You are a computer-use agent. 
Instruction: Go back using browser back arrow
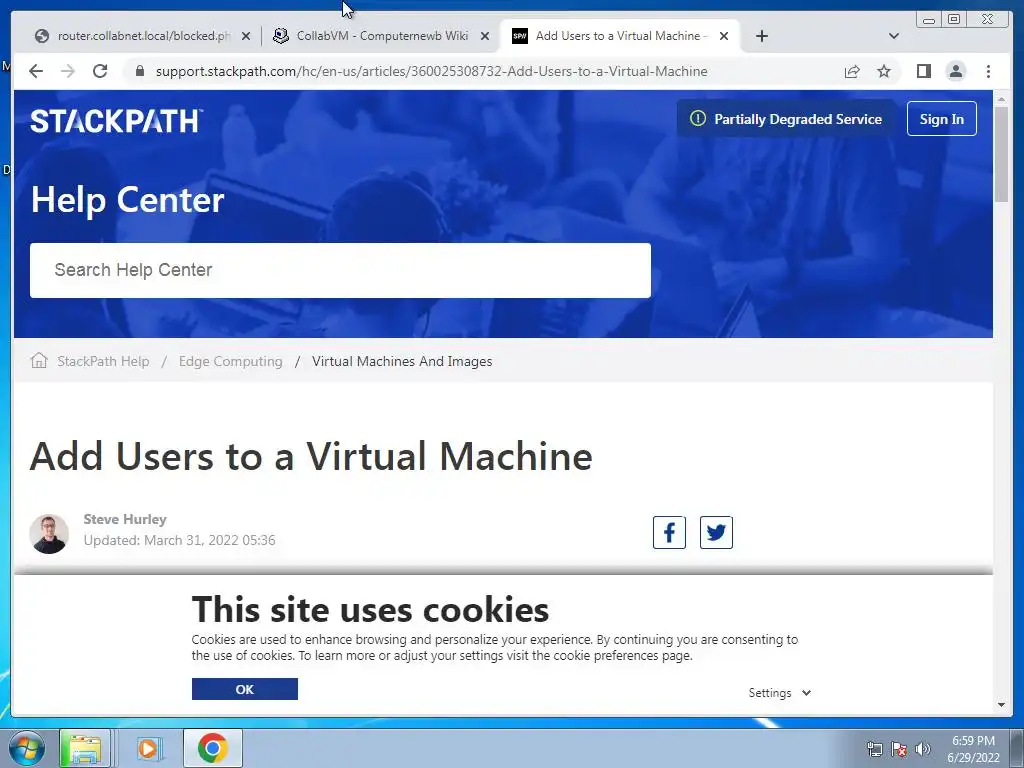coord(36,71)
